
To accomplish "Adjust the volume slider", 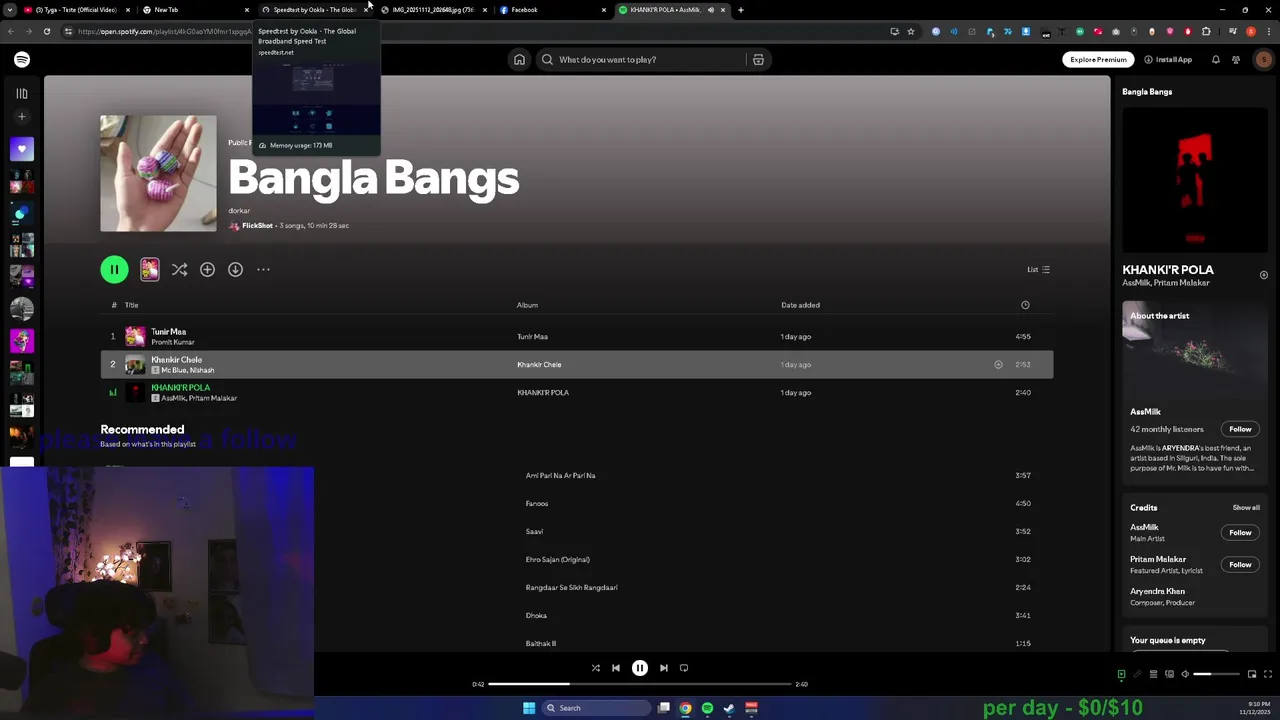I will pyautogui.click(x=1217, y=674).
